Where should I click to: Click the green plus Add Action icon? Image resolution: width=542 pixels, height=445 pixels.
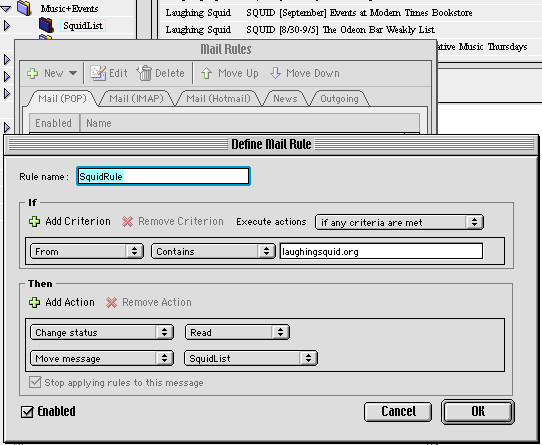[x=34, y=303]
